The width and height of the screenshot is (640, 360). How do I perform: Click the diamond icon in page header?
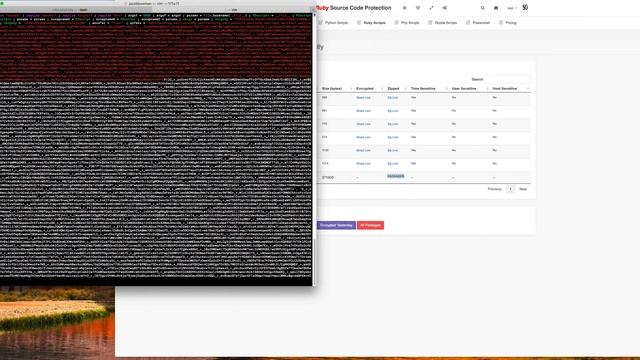pos(418,8)
